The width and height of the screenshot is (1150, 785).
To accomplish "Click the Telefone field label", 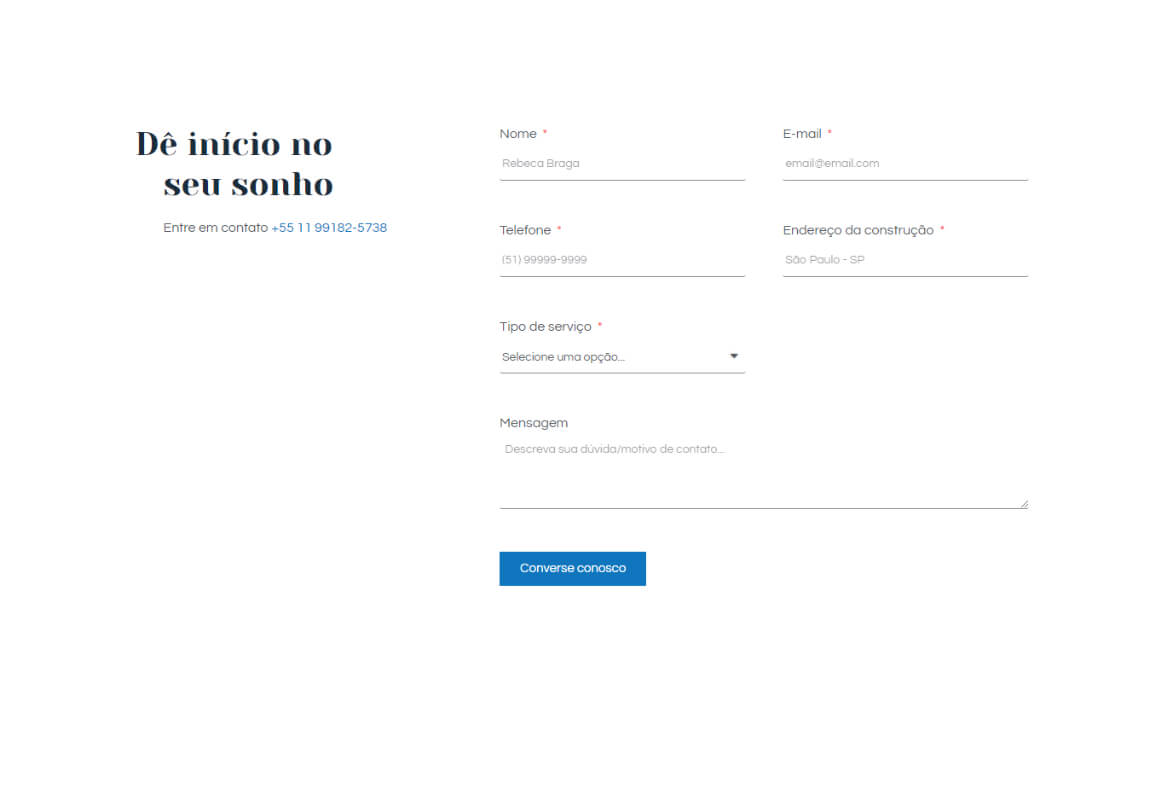I will [525, 231].
